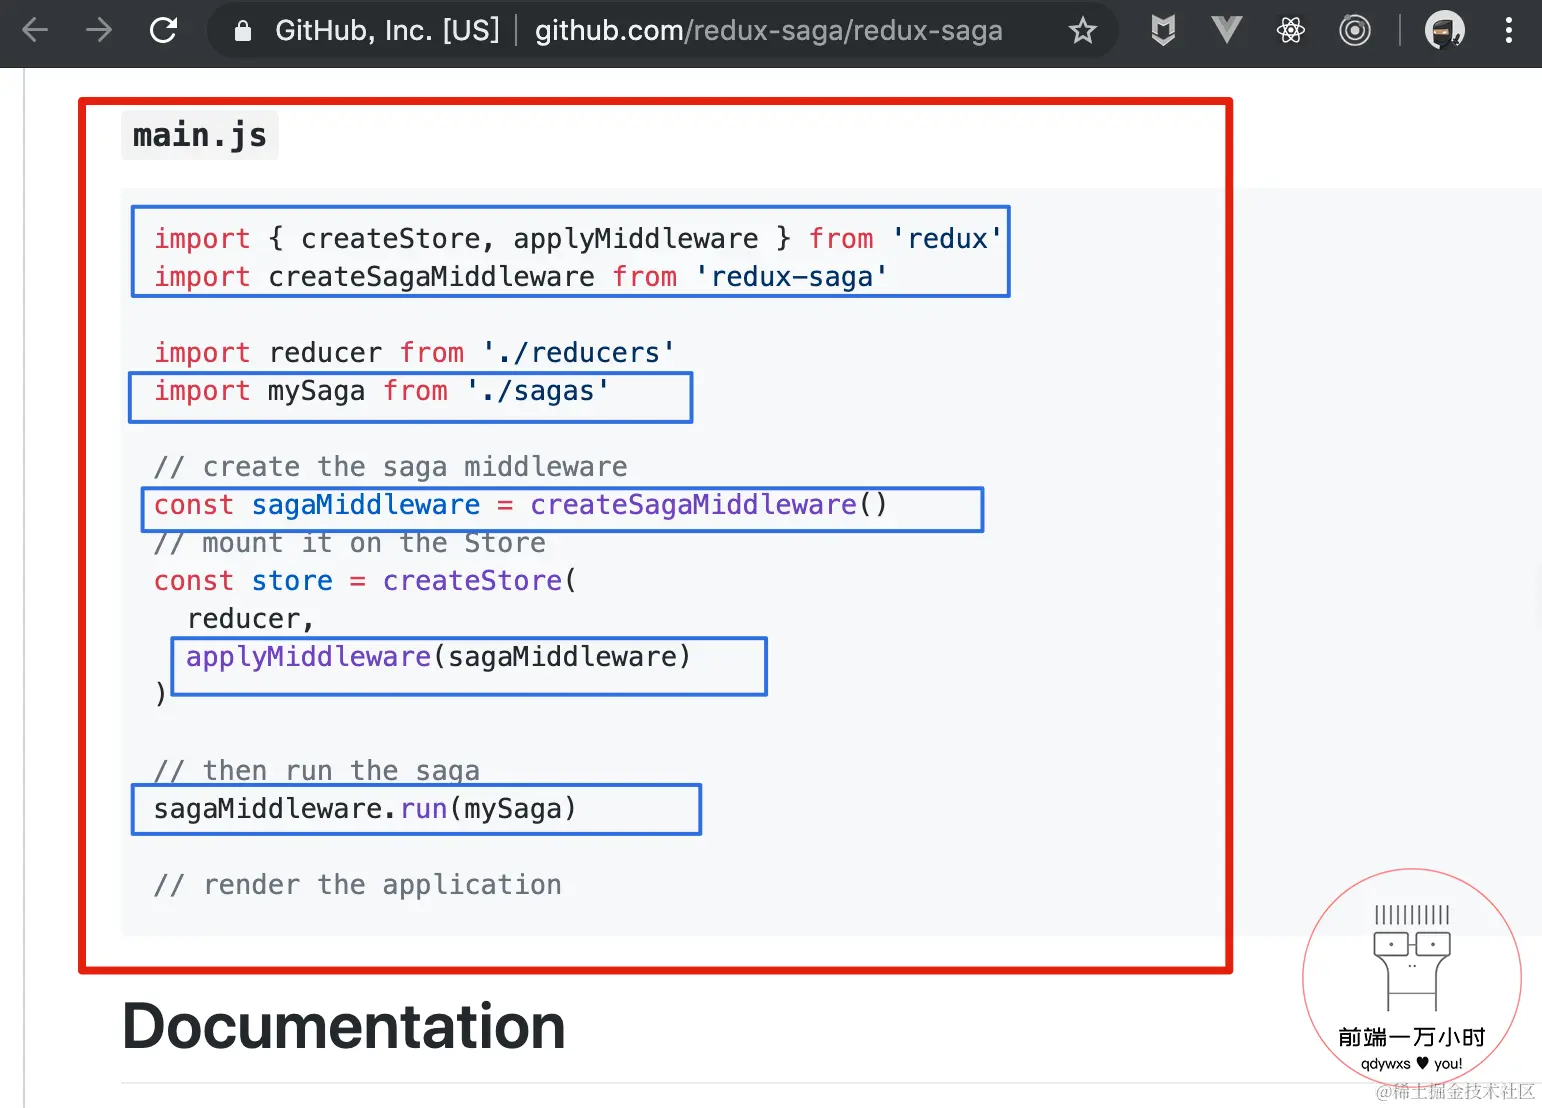Click the line importing createSagaMiddleware from 'redux-saga'
This screenshot has height=1108, width=1542.
tap(520, 277)
